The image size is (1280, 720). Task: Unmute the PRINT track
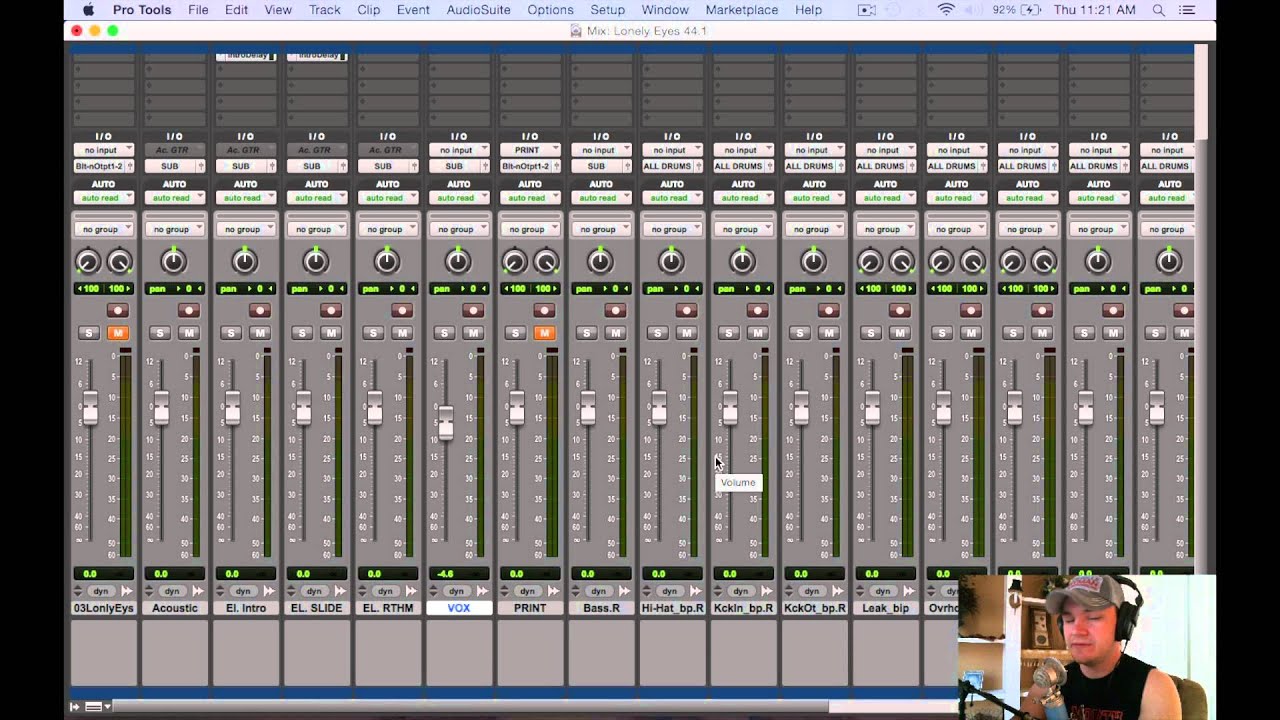[x=544, y=333]
